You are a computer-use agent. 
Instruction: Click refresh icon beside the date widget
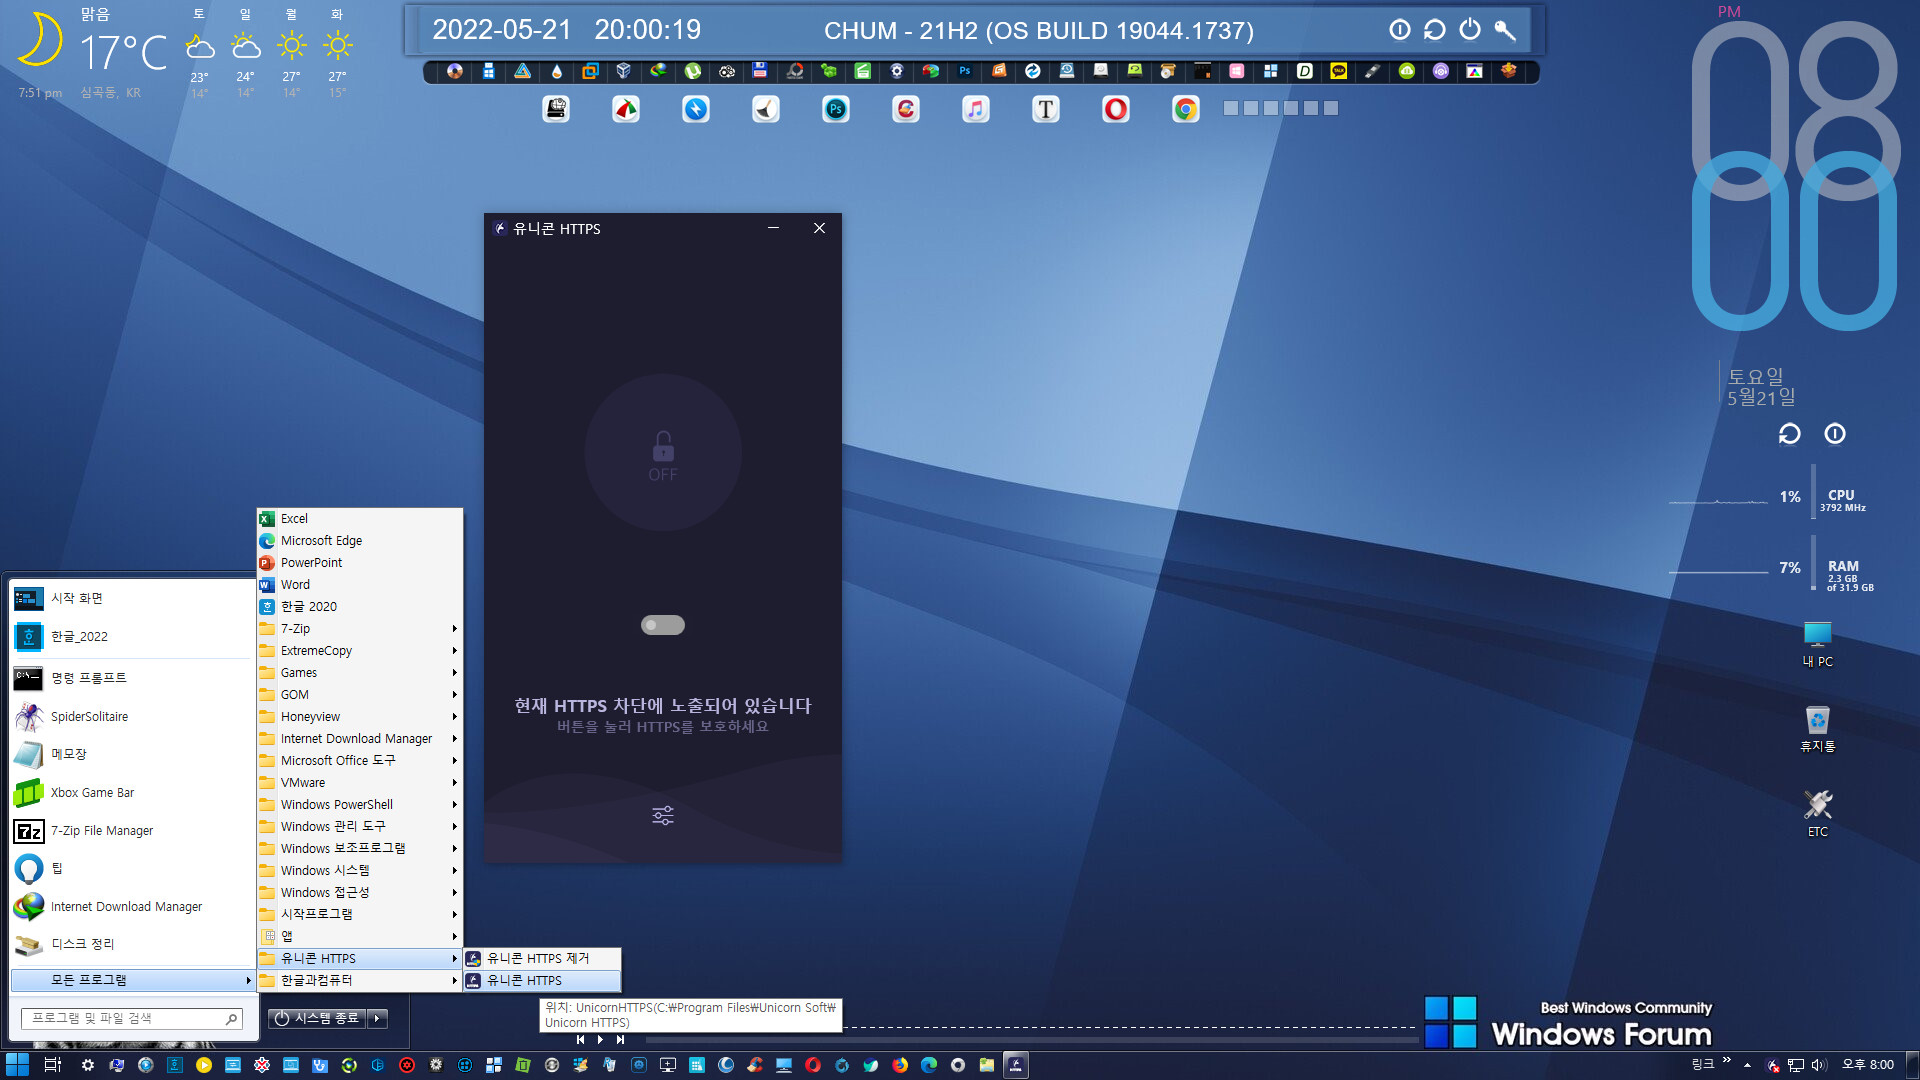[x=1789, y=434]
